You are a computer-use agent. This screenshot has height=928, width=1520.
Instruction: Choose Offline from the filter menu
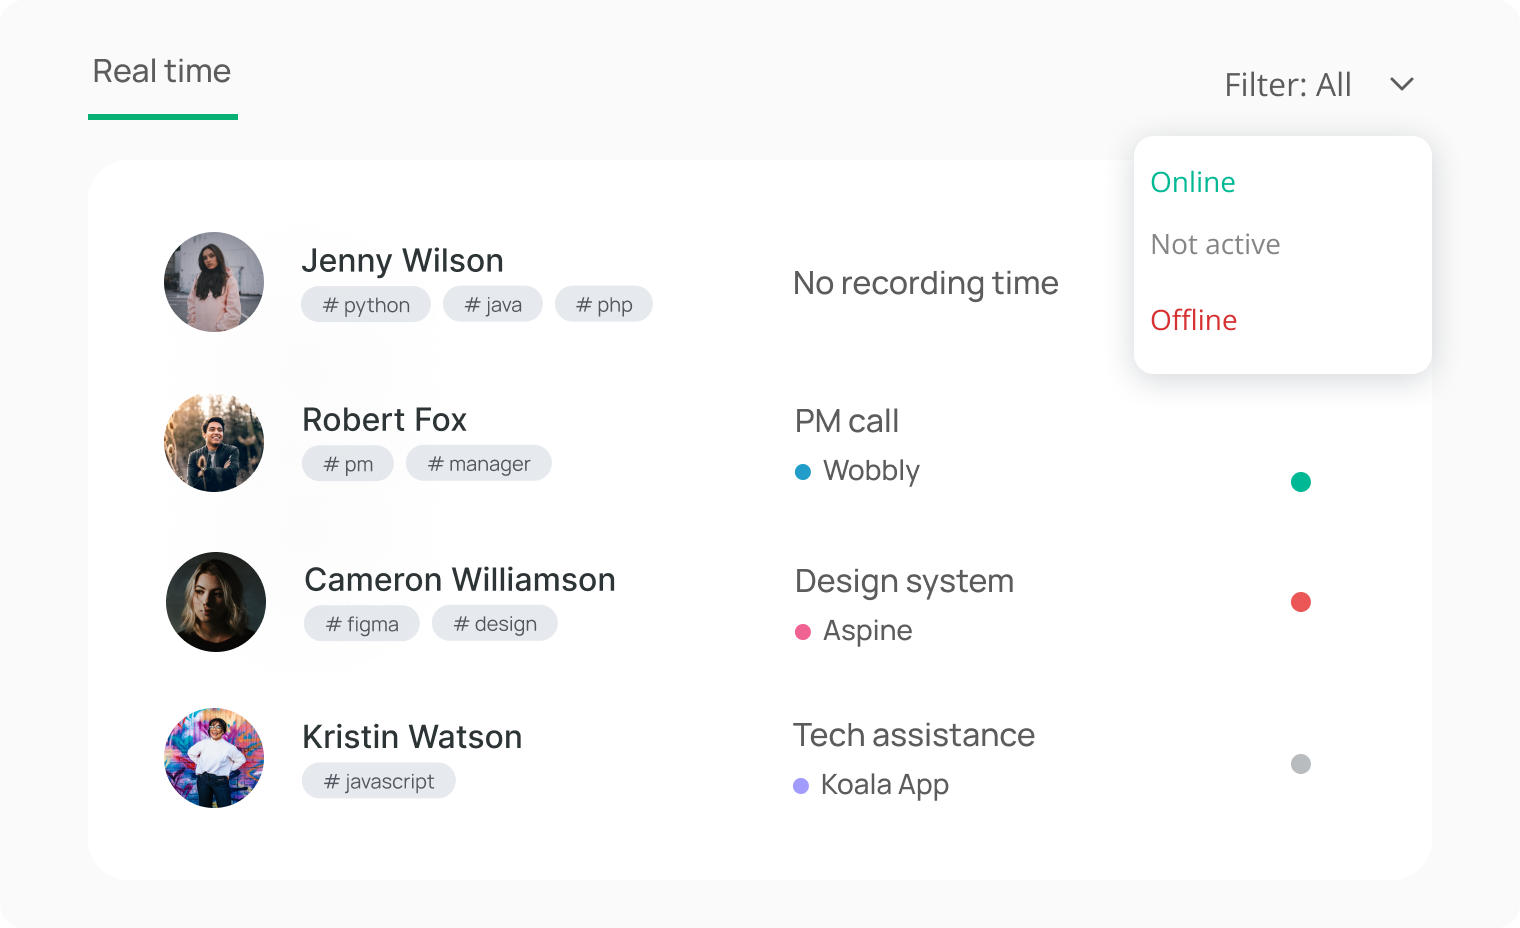[1194, 320]
